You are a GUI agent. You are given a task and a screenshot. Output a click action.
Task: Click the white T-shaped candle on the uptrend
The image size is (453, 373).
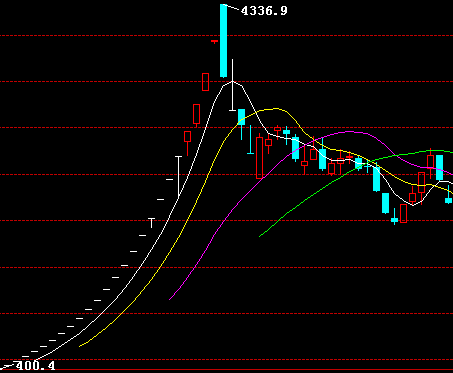click(152, 223)
